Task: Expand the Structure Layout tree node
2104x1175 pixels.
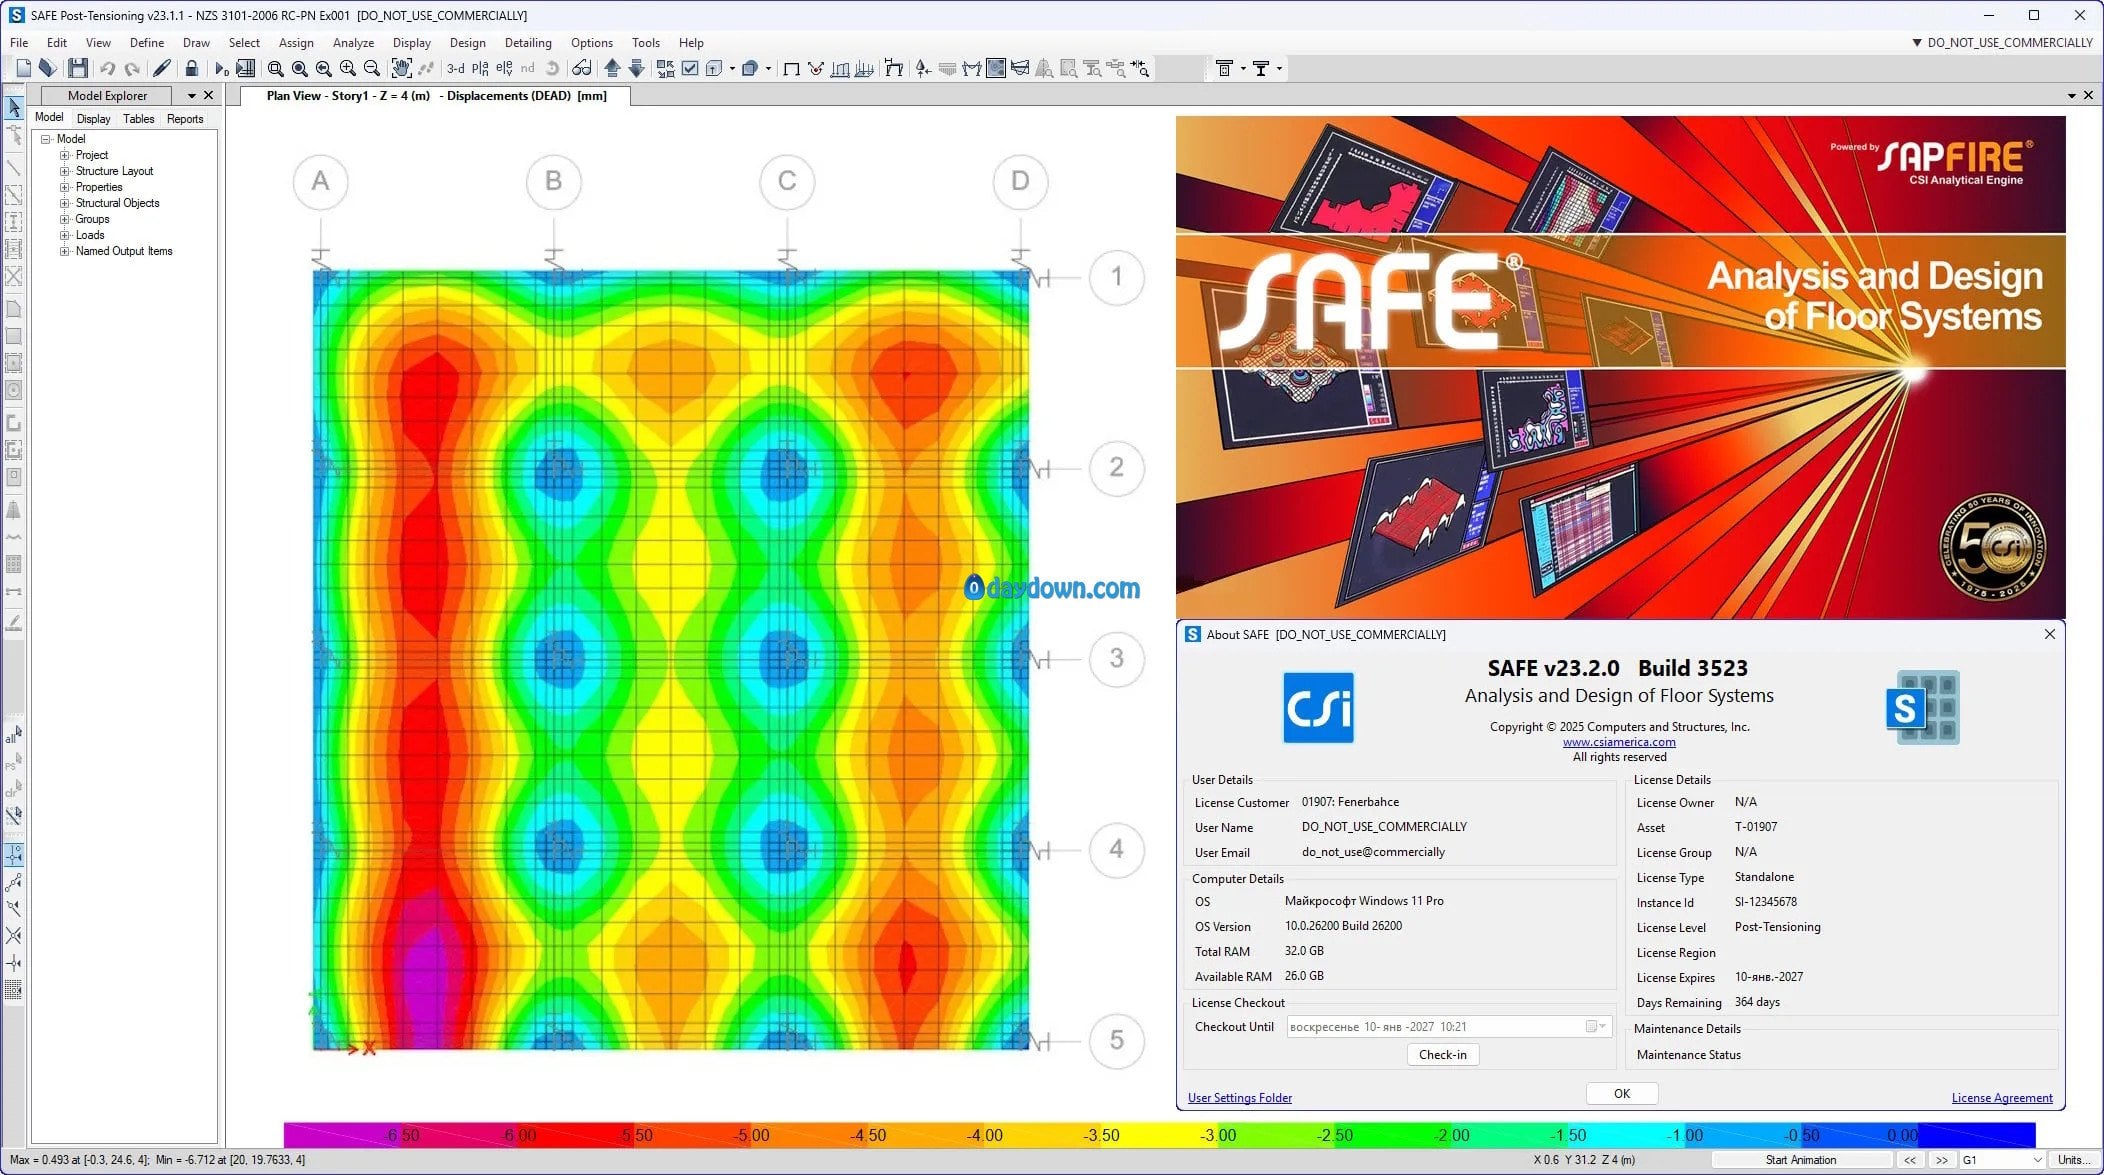Action: click(x=65, y=171)
